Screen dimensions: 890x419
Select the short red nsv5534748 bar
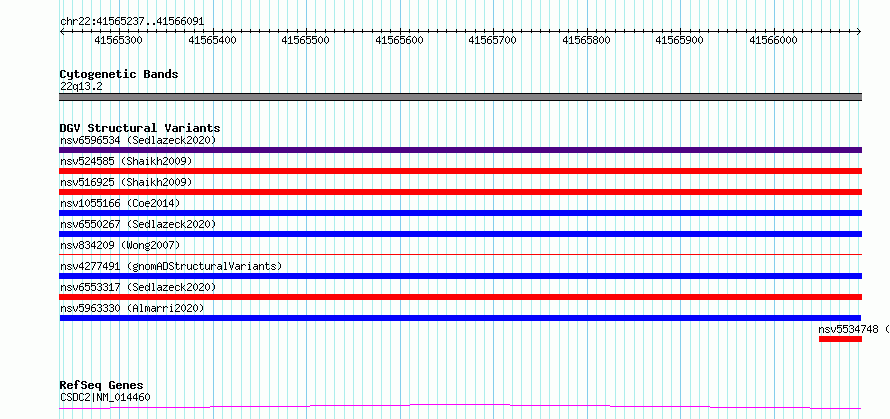(x=840, y=339)
